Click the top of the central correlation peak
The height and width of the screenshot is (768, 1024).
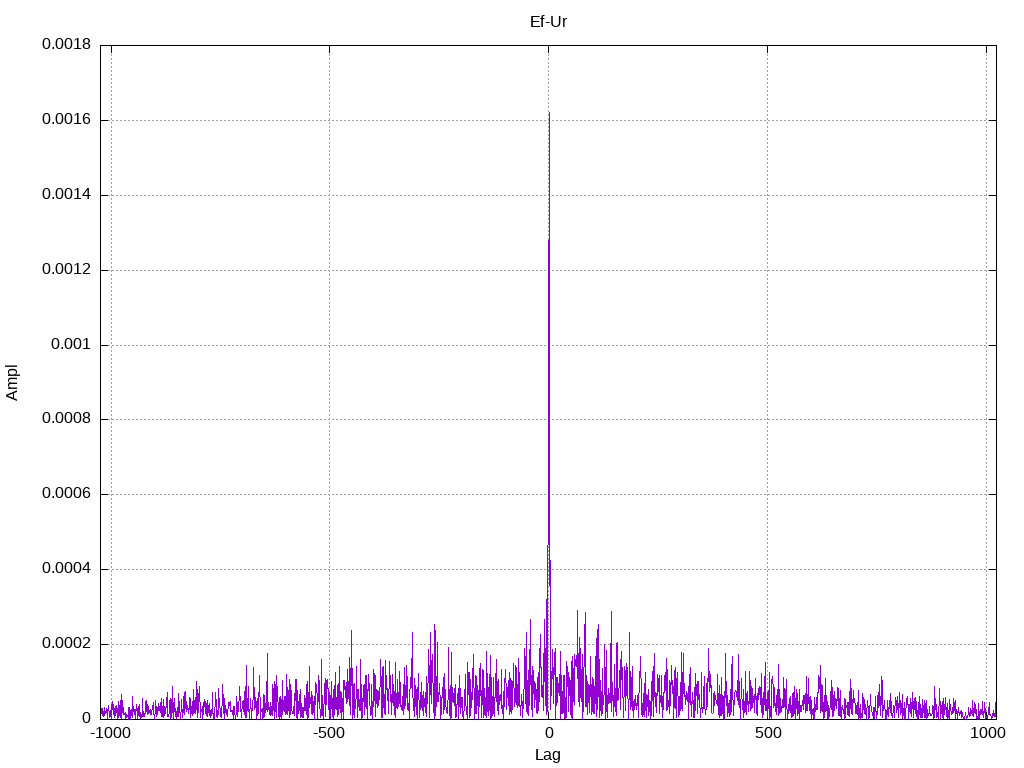pos(549,113)
